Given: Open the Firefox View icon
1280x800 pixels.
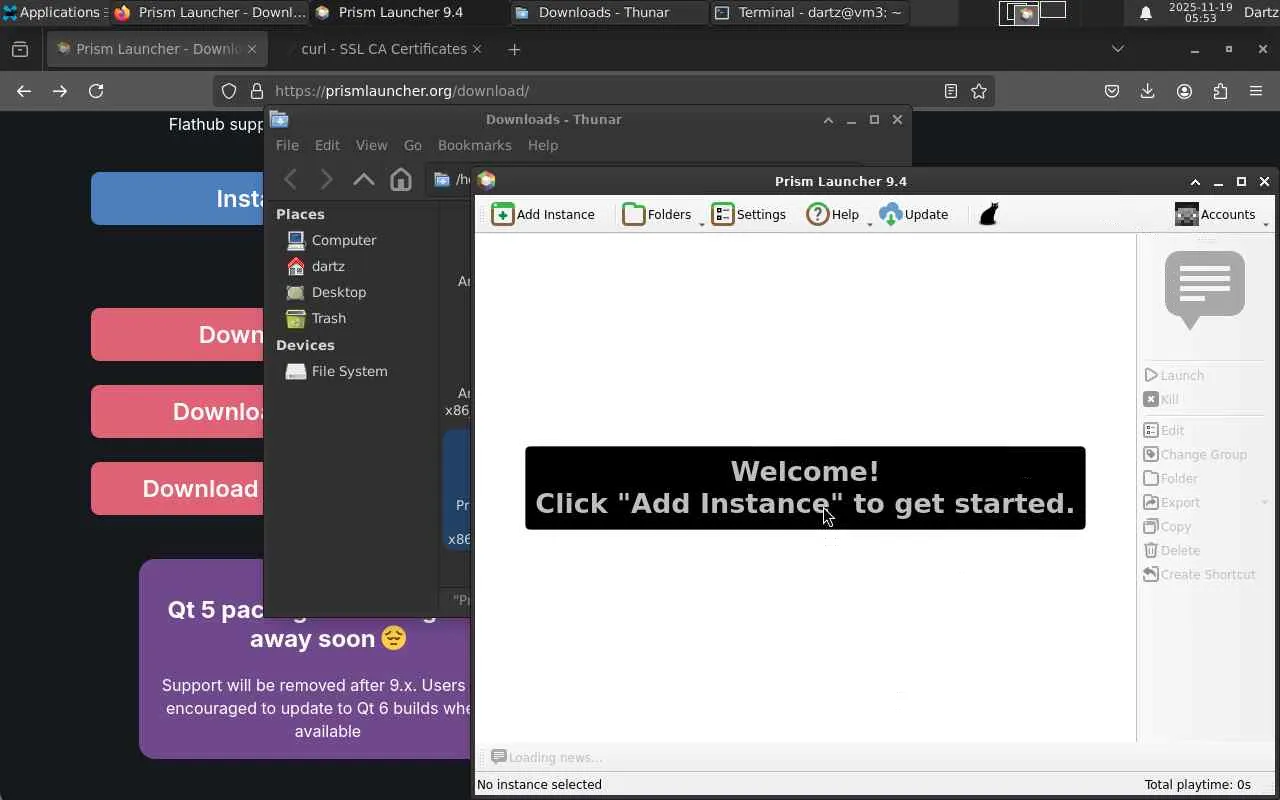Looking at the screenshot, I should click(20, 49).
